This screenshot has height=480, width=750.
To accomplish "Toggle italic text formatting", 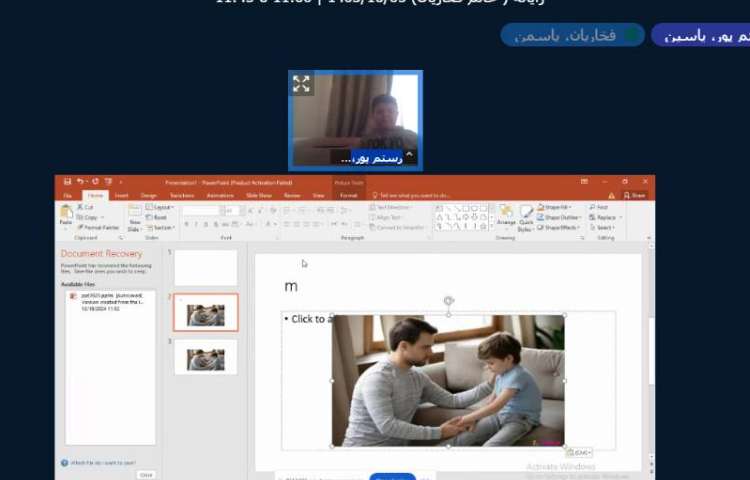I will tap(196, 225).
